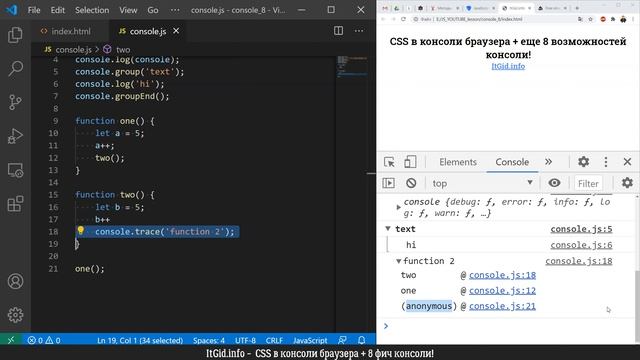Expand more DevTools tabs chevron
Screen dimensions: 640x360
(549, 162)
